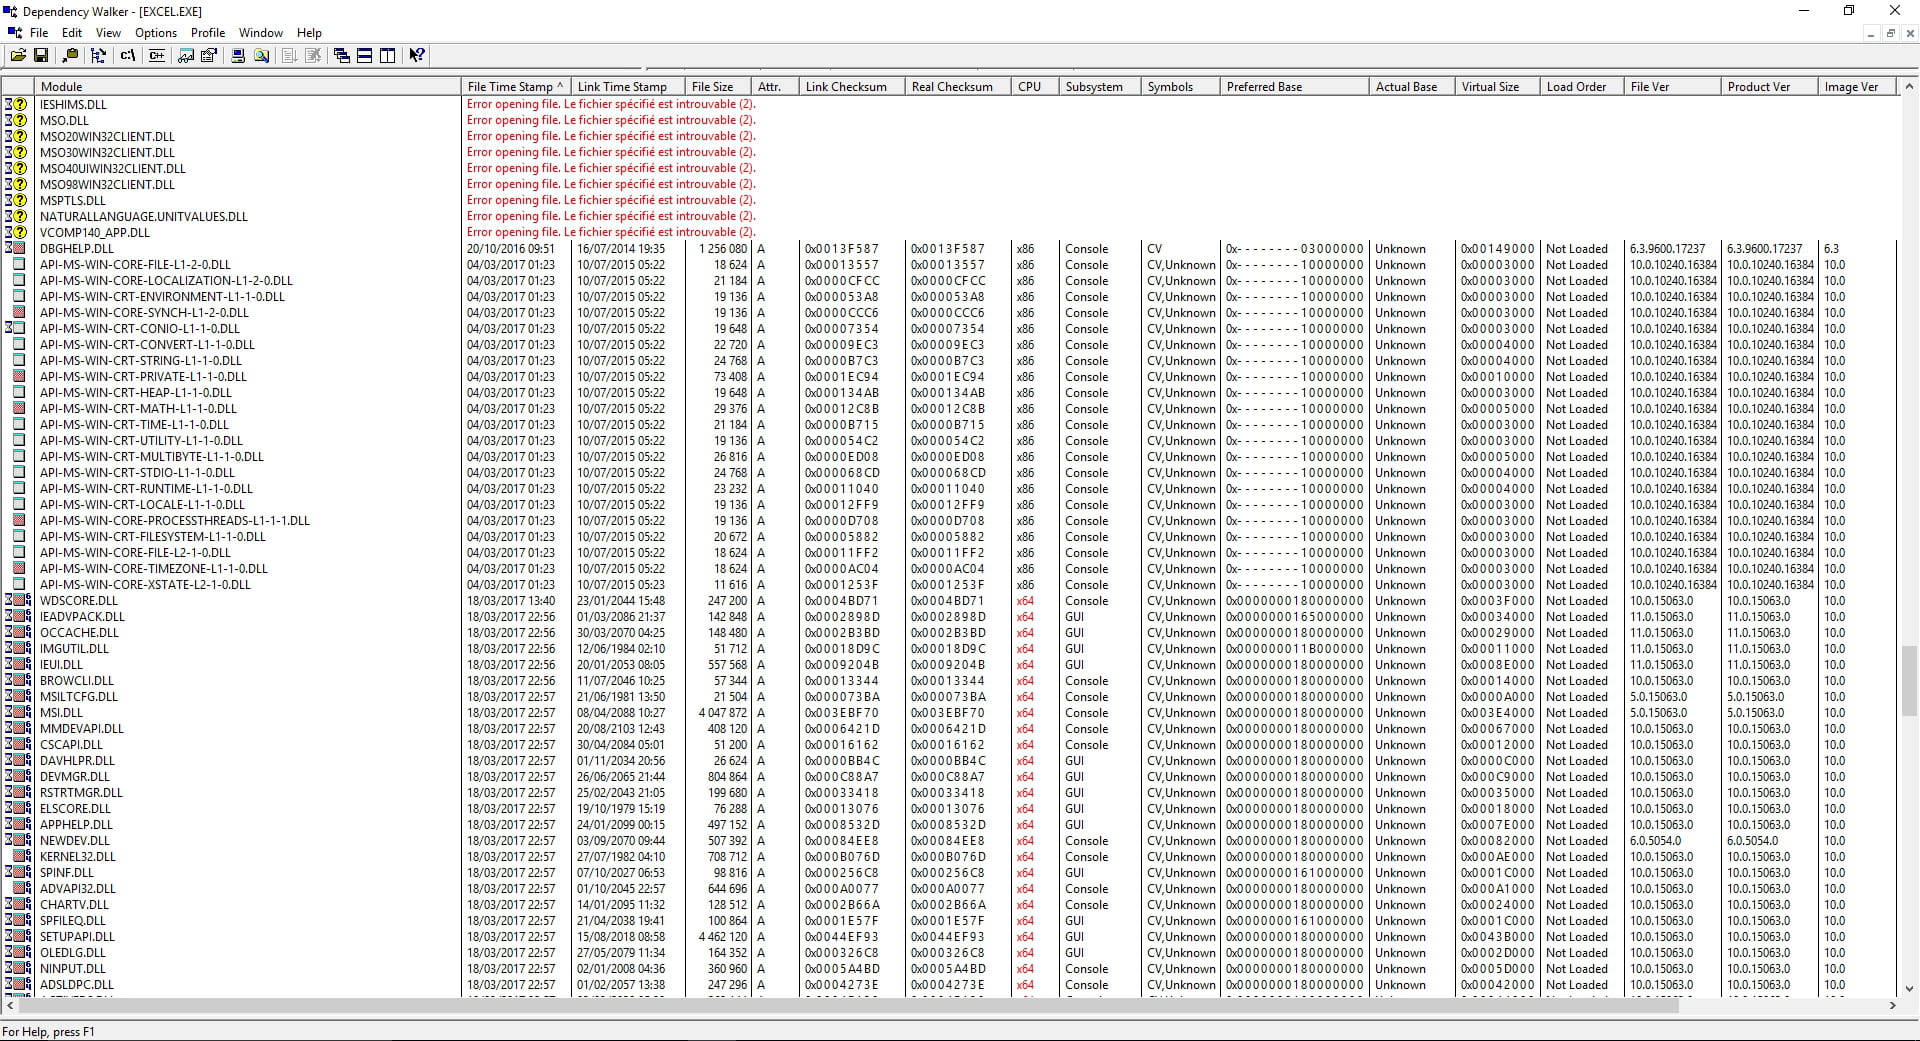This screenshot has height=1041, width=1920.
Task: Restore the inner EXCEL.EXE document window
Action: point(1890,33)
